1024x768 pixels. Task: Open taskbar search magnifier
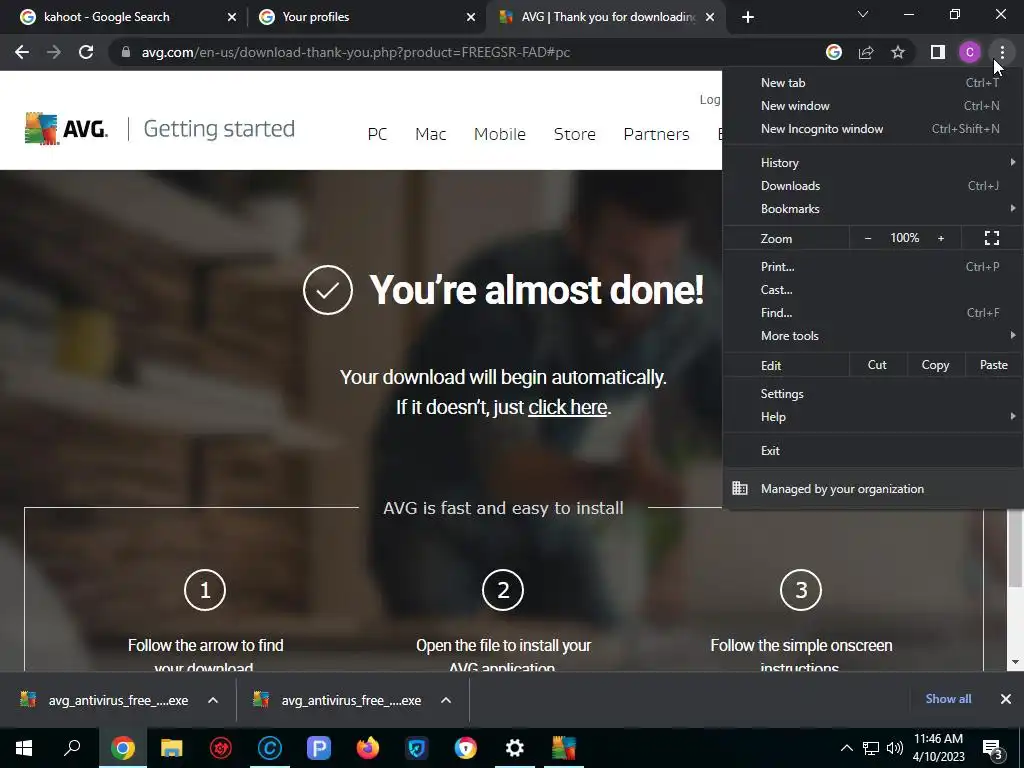[x=72, y=748]
